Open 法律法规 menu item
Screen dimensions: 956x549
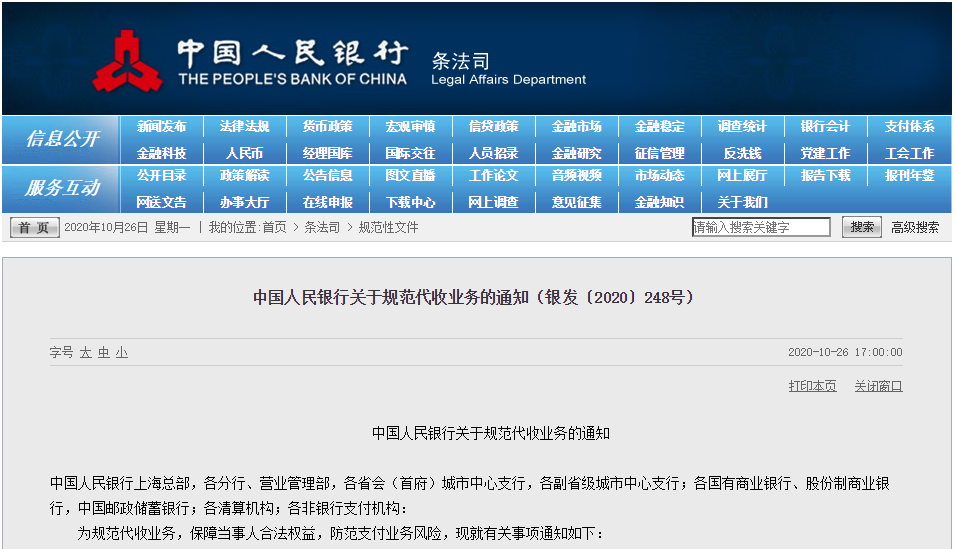[244, 126]
